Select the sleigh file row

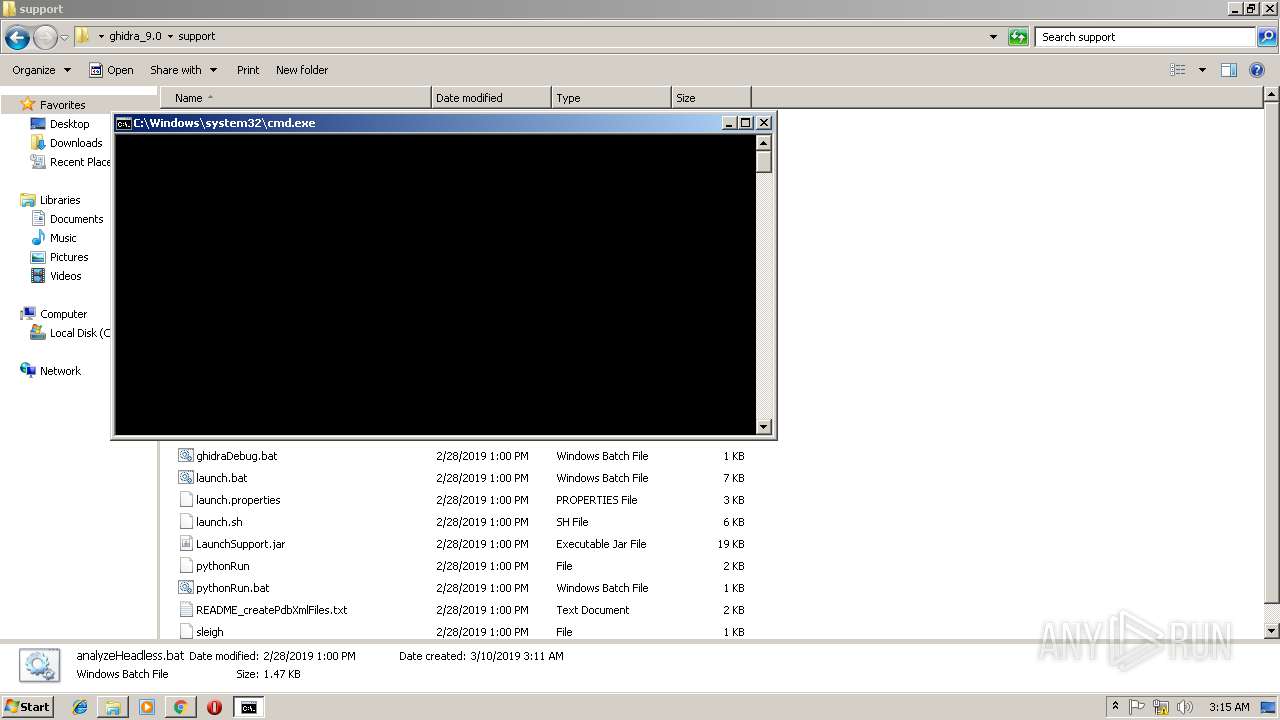pos(461,632)
